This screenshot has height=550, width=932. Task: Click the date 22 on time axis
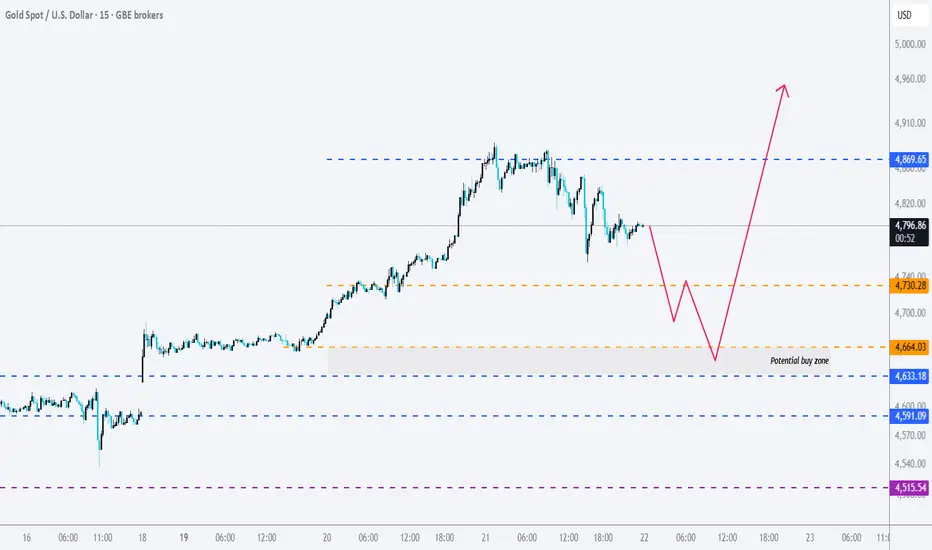[x=644, y=538]
